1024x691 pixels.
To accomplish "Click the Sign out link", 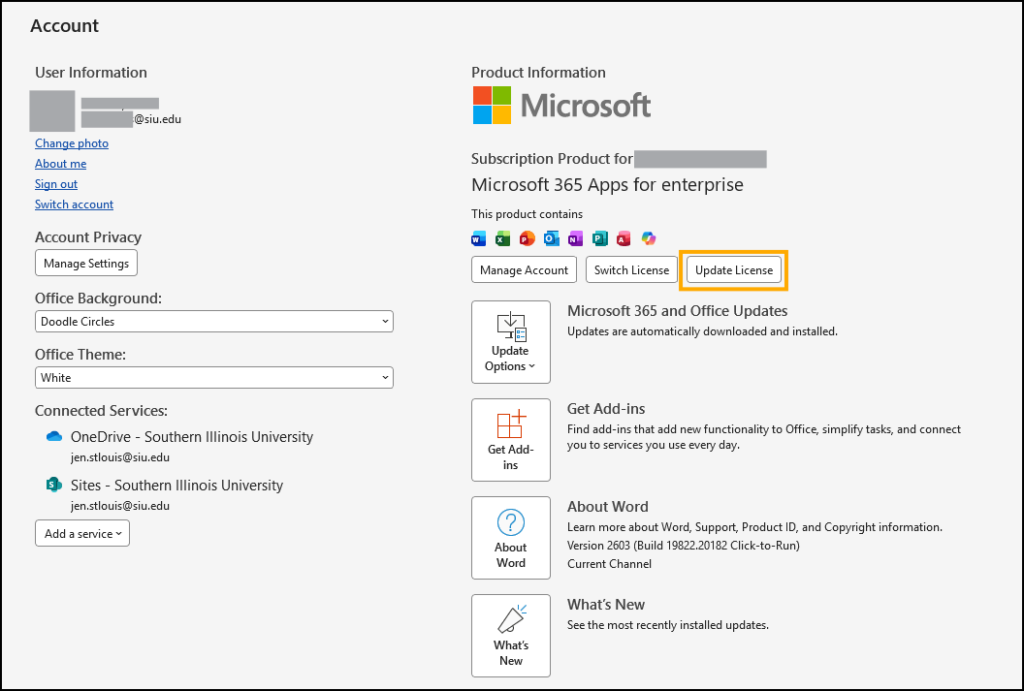I will 55,183.
